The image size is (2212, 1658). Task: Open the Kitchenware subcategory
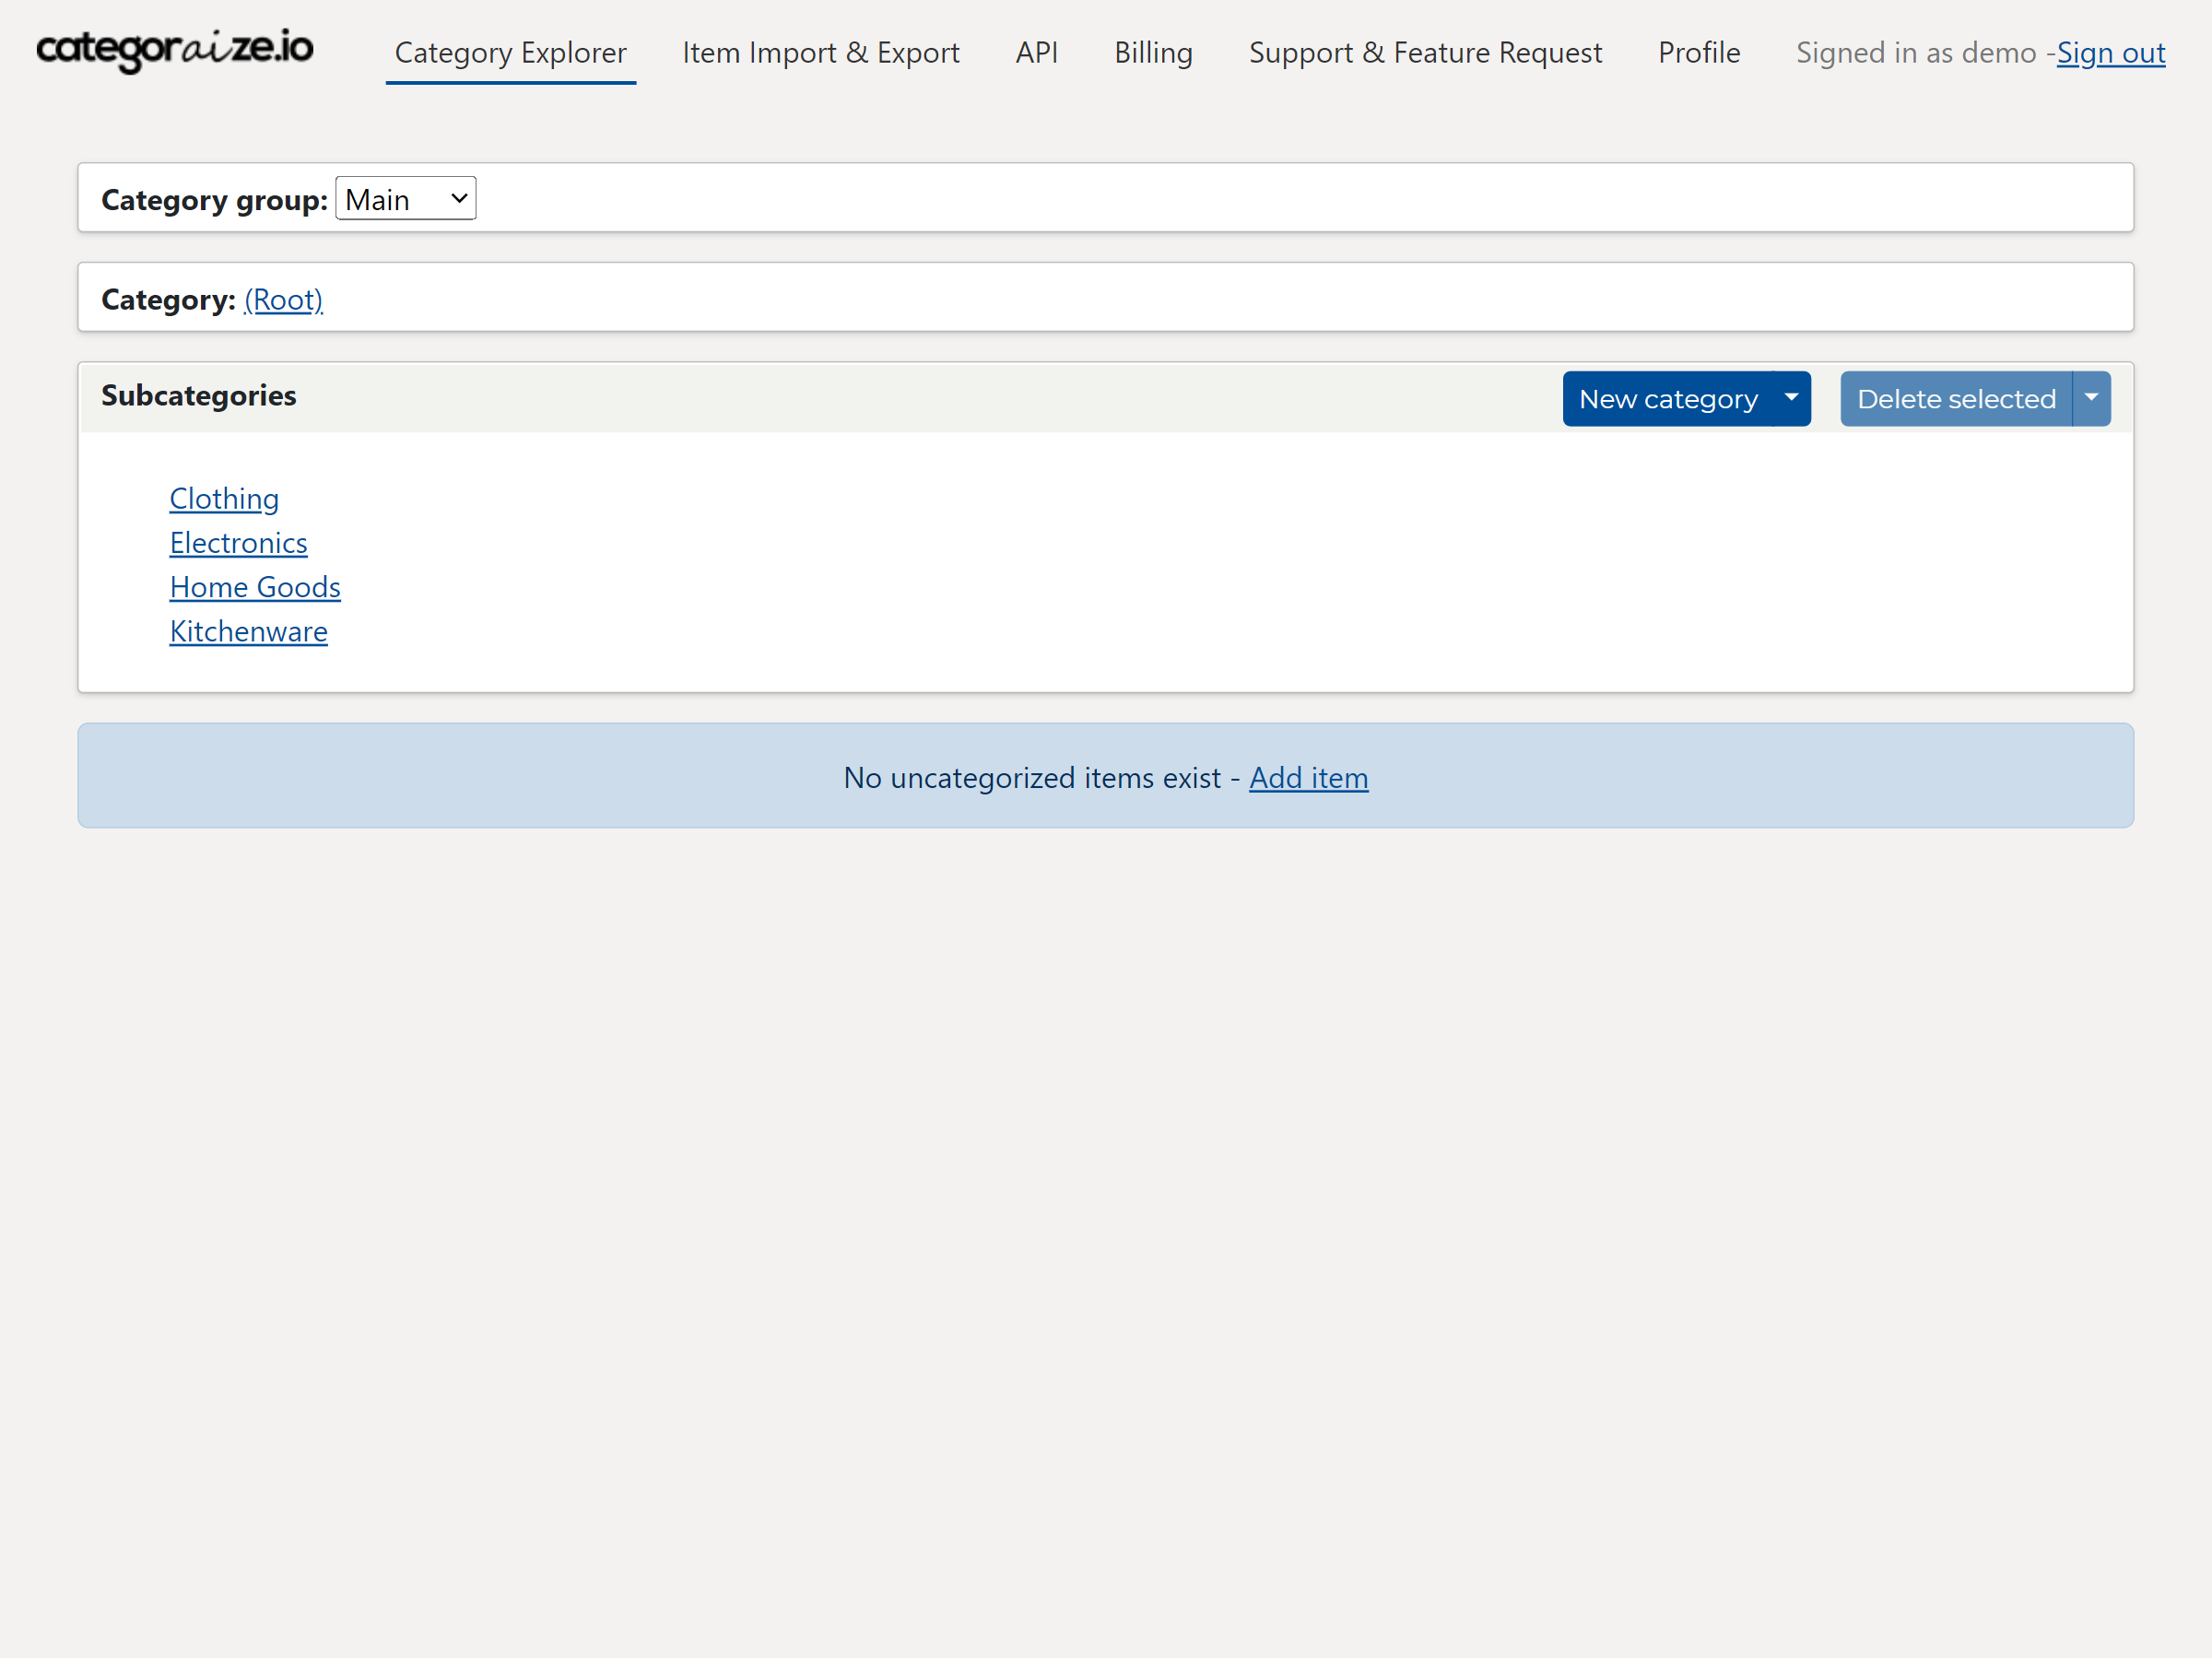click(248, 631)
